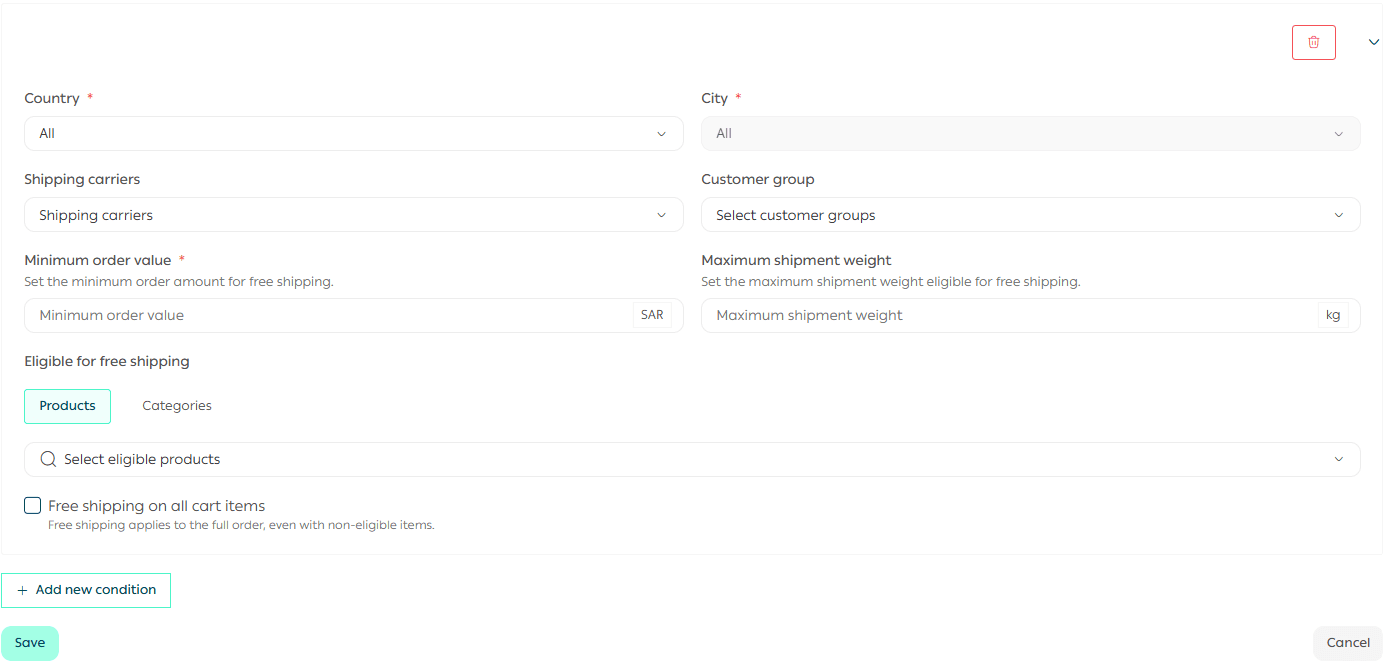Image resolution: width=1387 pixels, height=670 pixels.
Task: Open the City dropdown
Action: 1030,134
